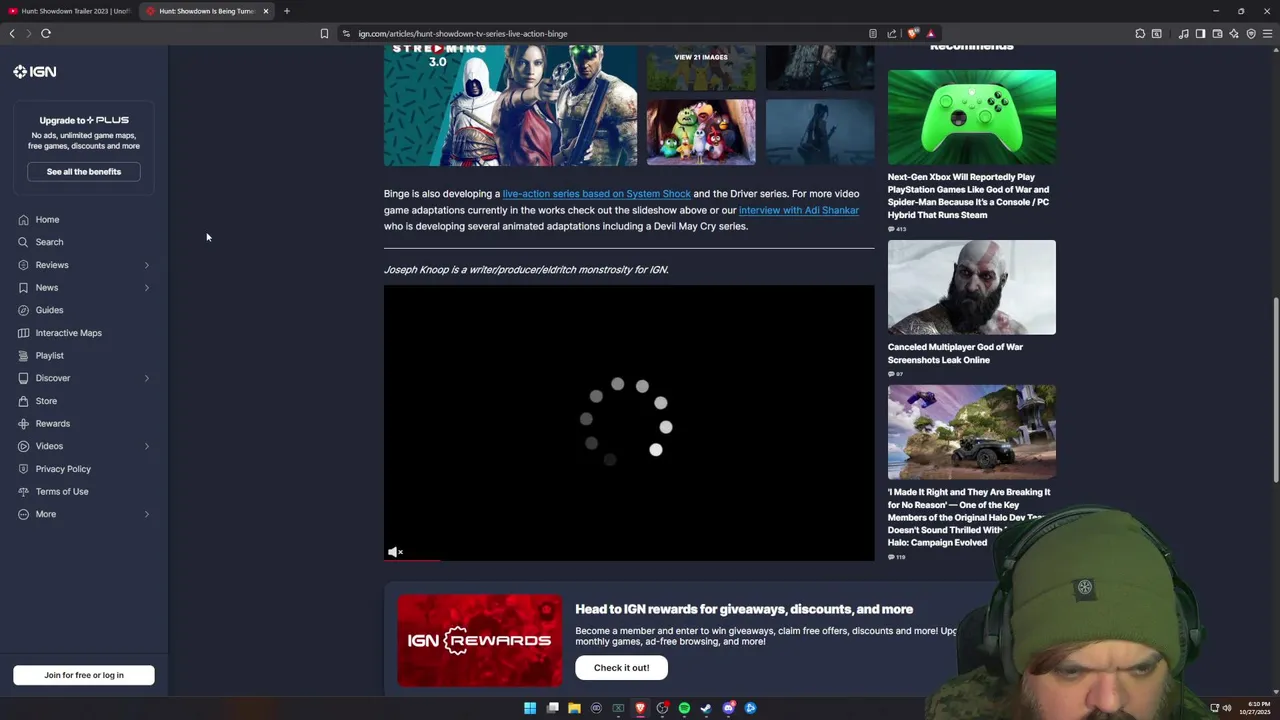Viewport: 1280px width, 720px height.
Task: Open the Brave Shields lion icon
Action: [913, 33]
